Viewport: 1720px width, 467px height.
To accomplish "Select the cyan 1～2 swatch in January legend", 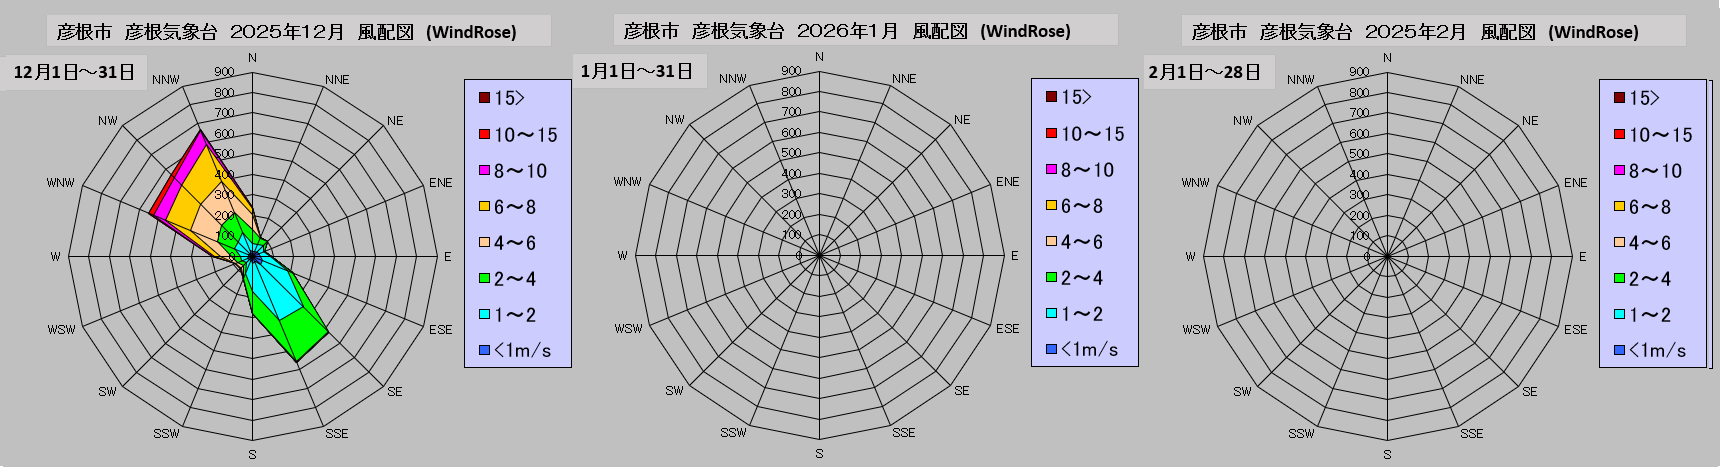I will click(1051, 314).
